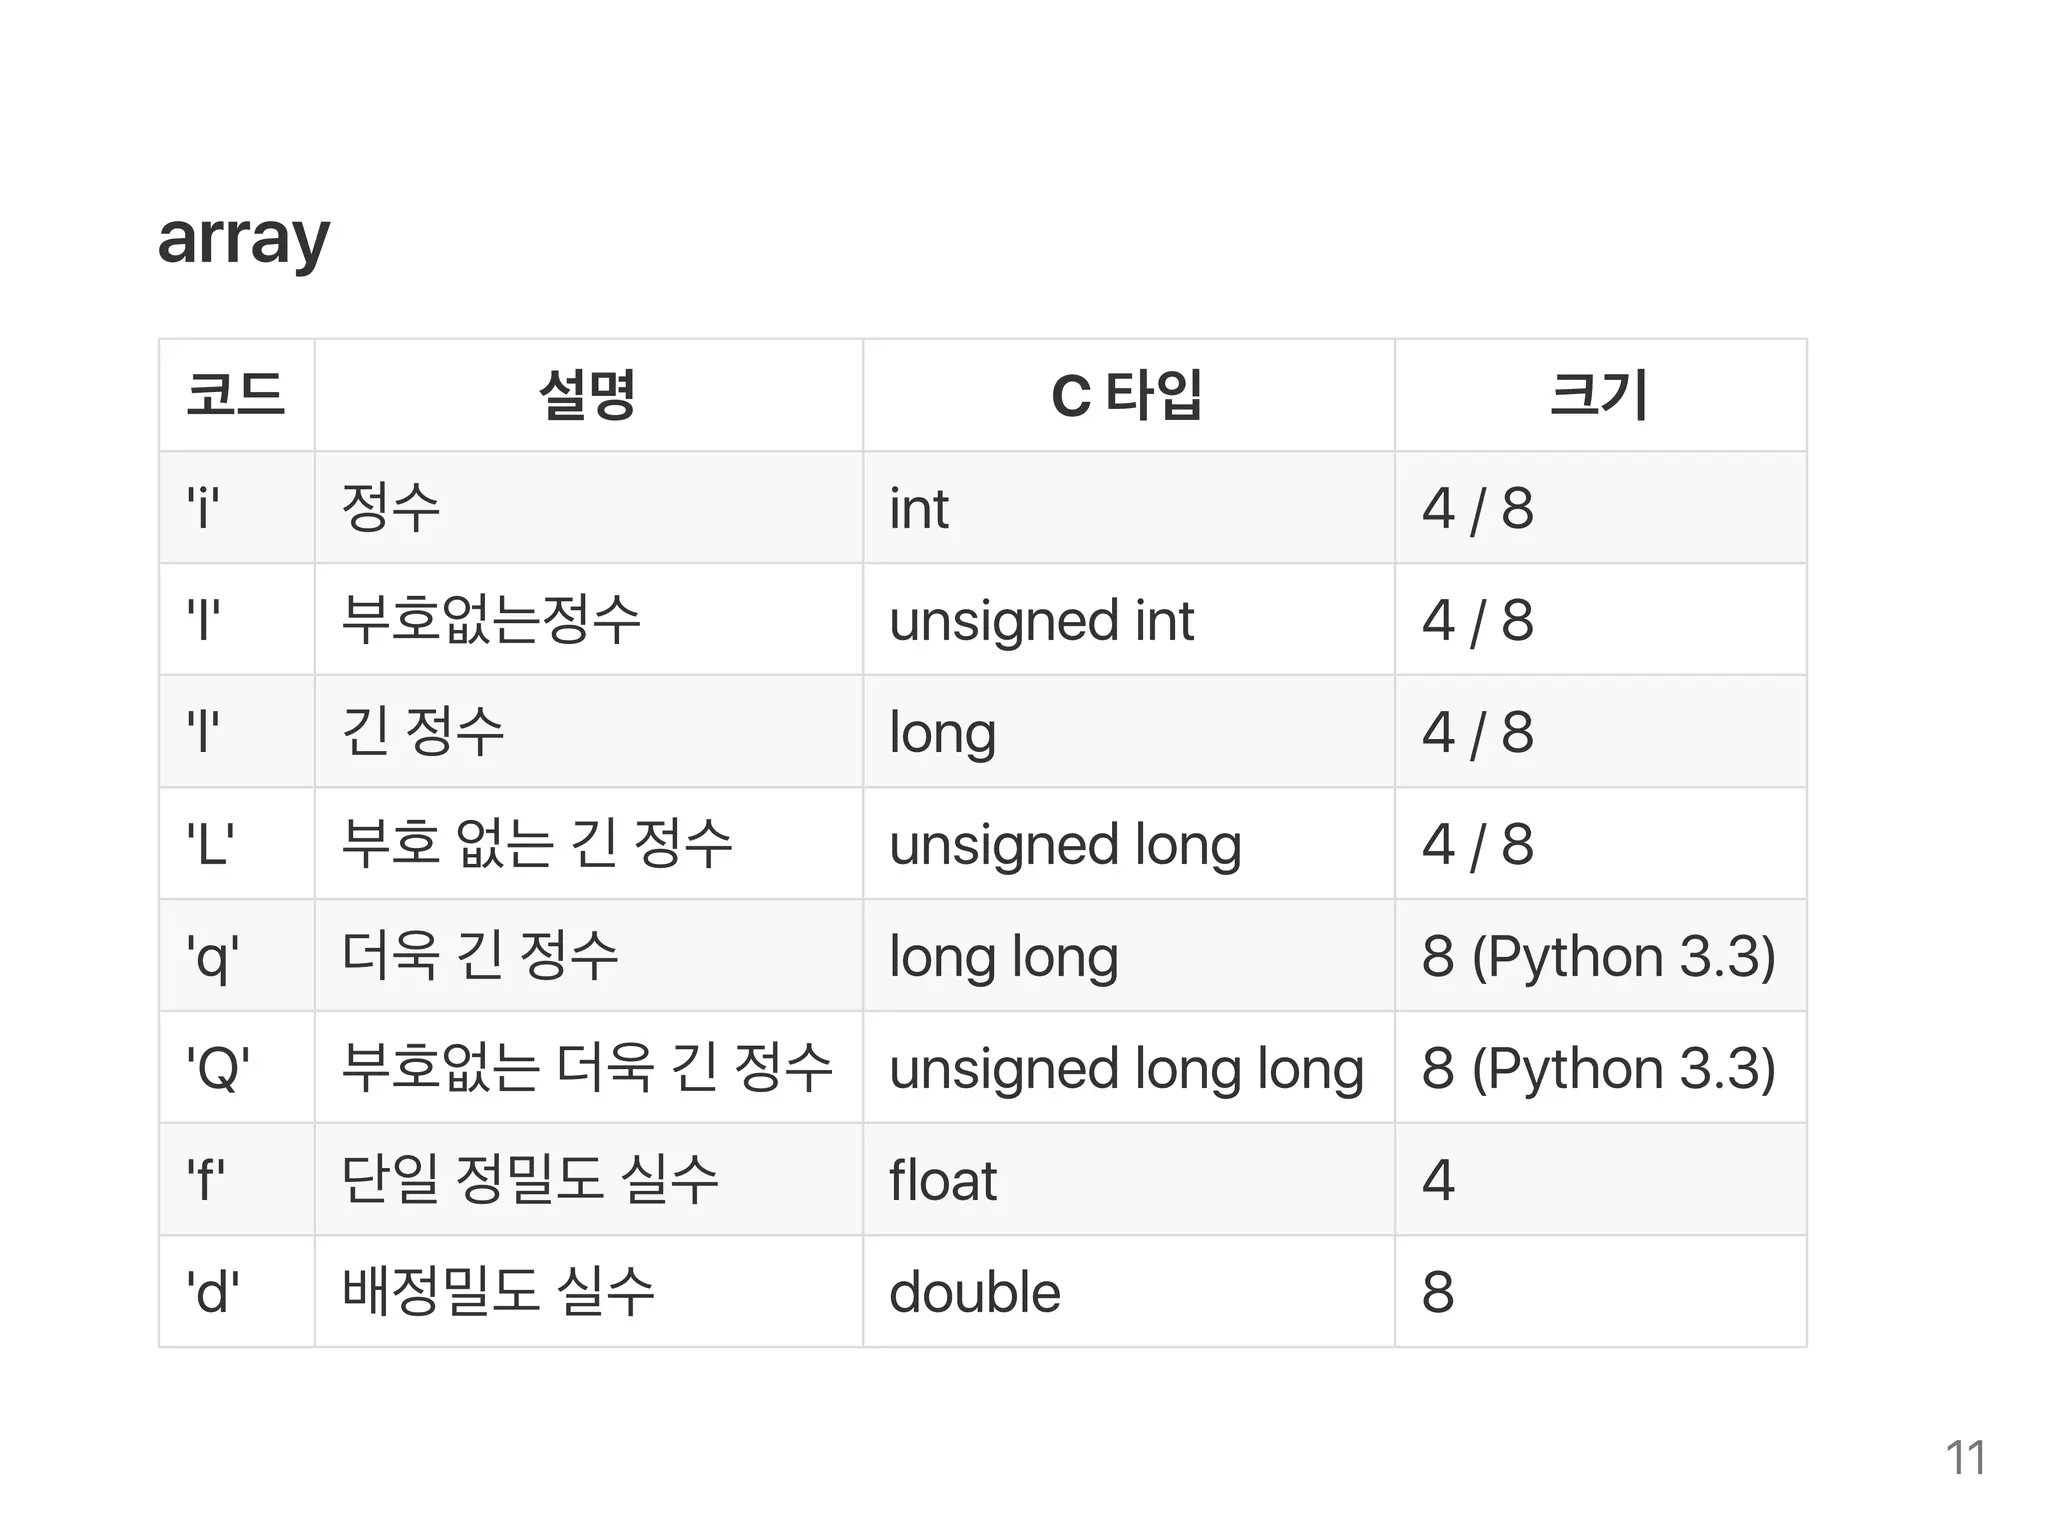Screen dimensions: 2048x1538
Task: Click the 'long long' C type cell
Action: point(1003,957)
